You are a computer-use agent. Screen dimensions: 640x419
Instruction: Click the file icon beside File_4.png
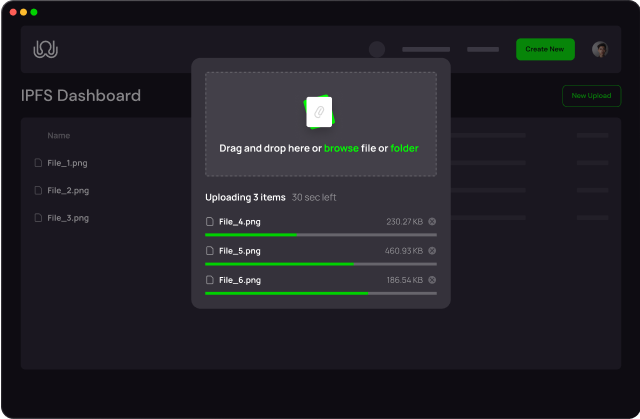(x=210, y=222)
